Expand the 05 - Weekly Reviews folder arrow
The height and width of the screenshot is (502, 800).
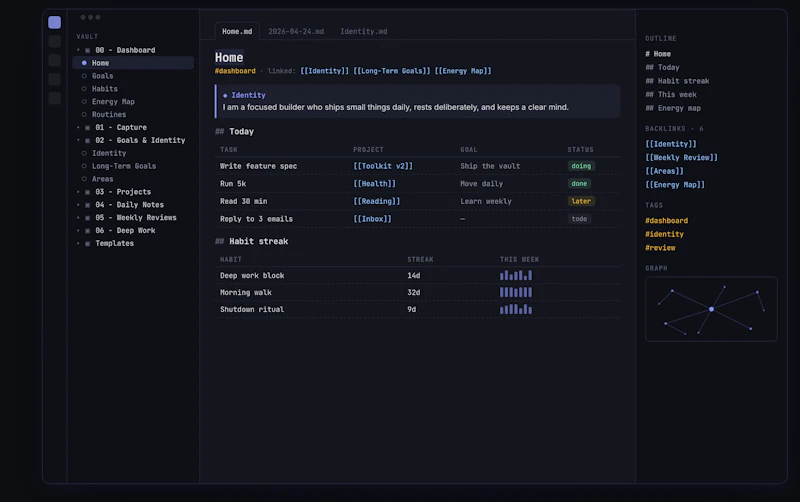point(78,218)
